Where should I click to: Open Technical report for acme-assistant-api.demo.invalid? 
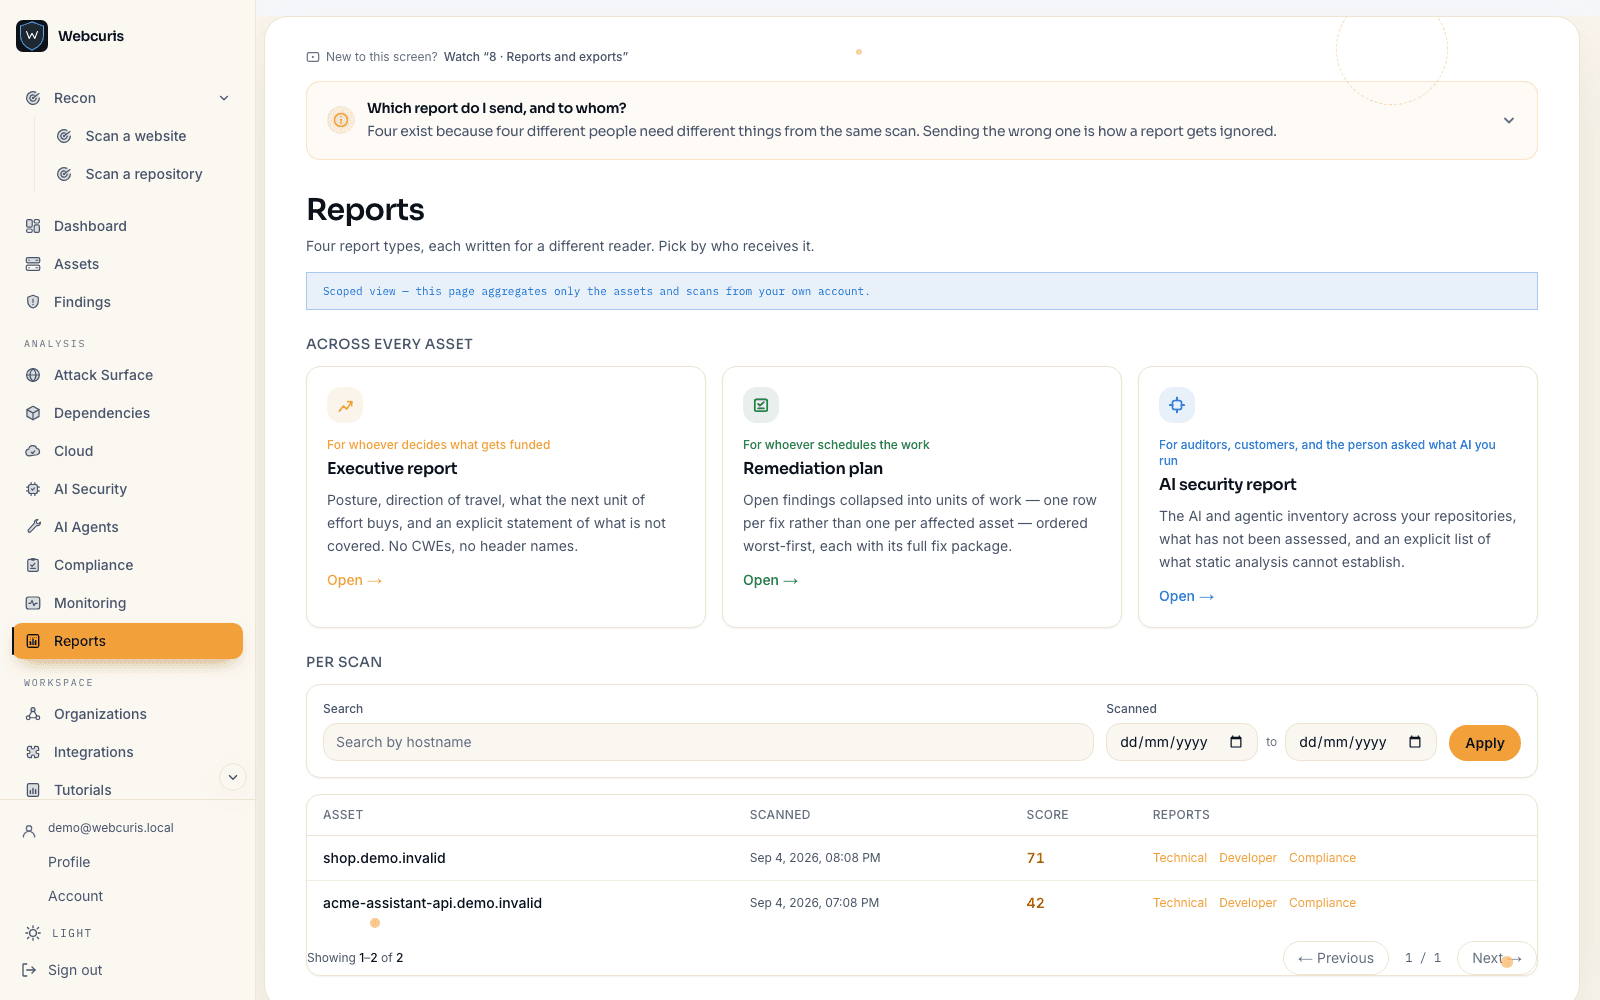[1180, 903]
